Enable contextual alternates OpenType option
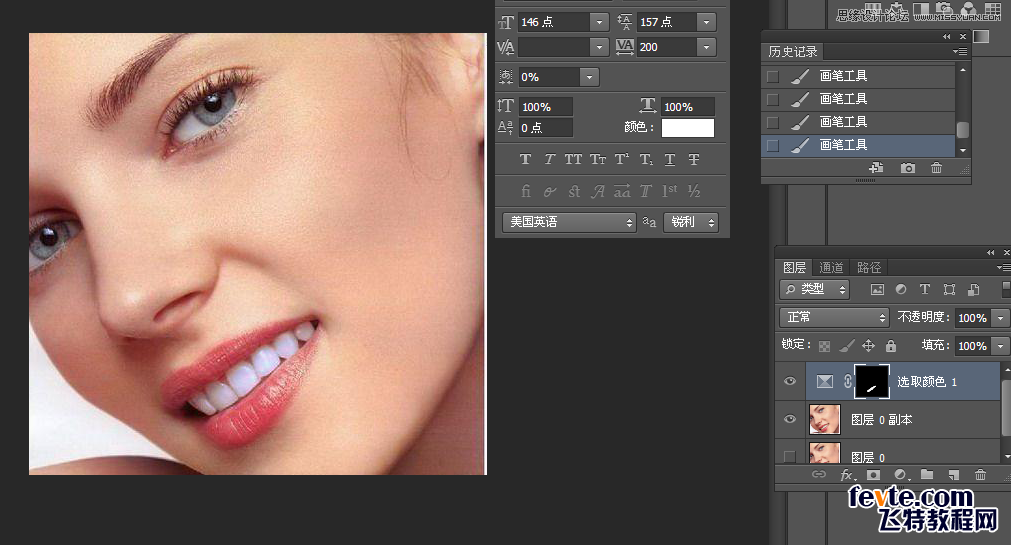Viewport: 1011px width, 545px height. pyautogui.click(x=549, y=192)
